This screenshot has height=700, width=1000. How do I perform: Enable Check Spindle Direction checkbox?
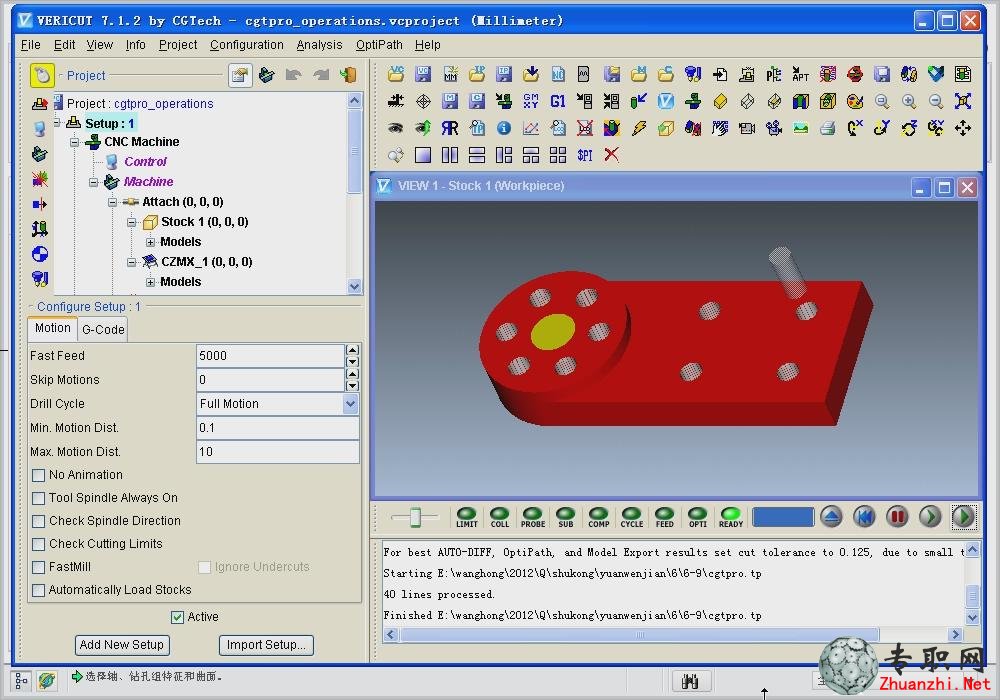point(38,521)
